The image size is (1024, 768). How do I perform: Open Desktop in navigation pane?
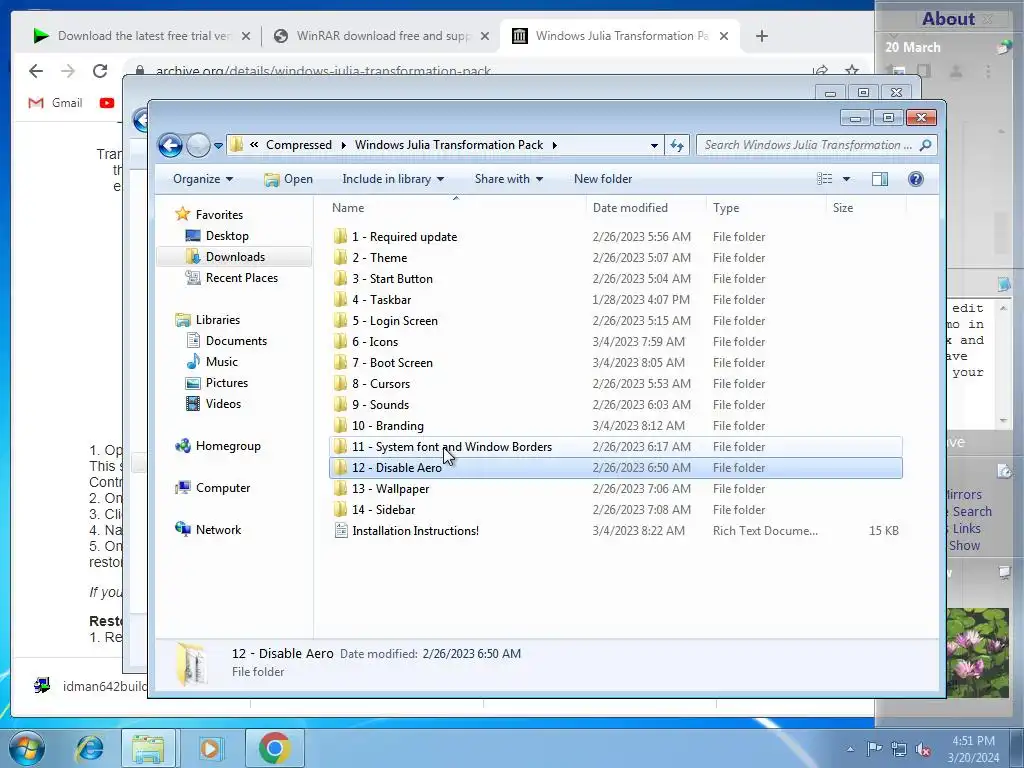point(227,236)
